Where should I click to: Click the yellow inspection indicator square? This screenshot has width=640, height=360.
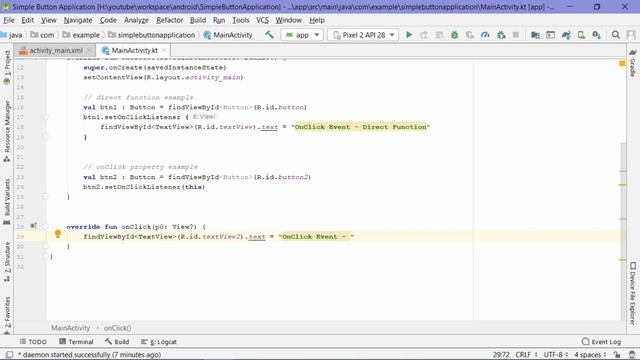pyautogui.click(x=622, y=63)
